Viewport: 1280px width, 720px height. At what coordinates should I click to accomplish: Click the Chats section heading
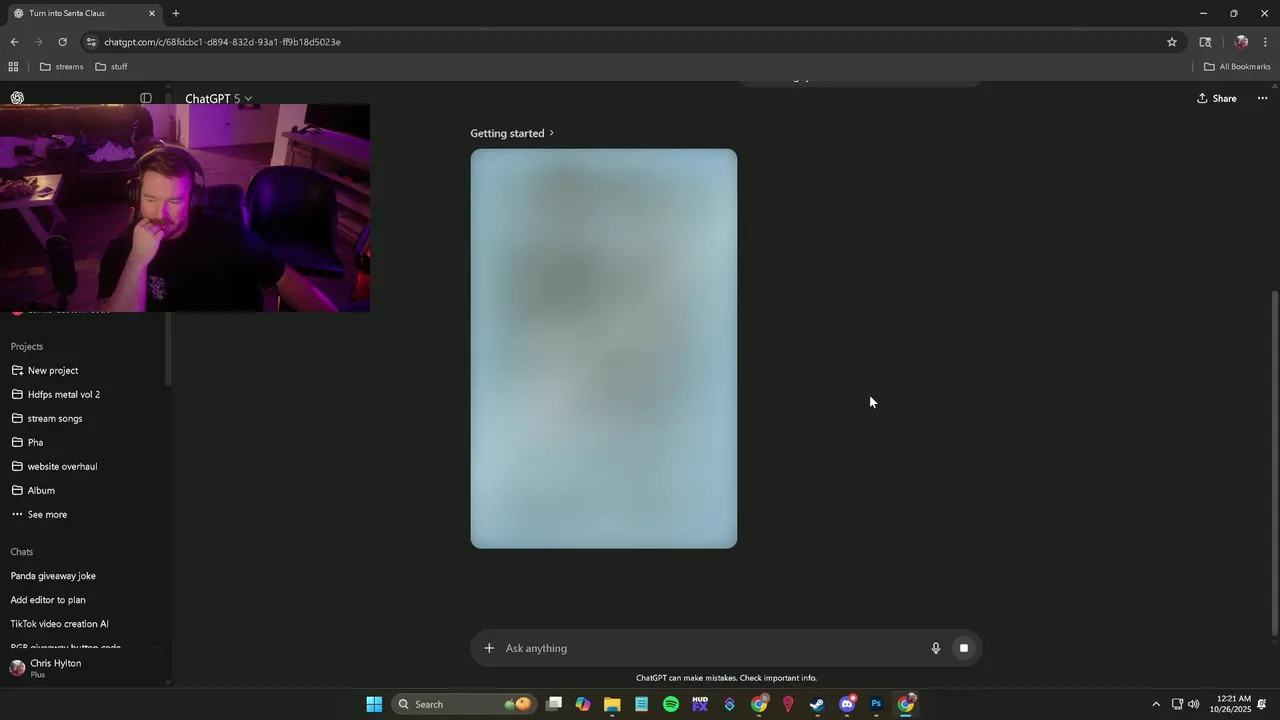point(22,552)
